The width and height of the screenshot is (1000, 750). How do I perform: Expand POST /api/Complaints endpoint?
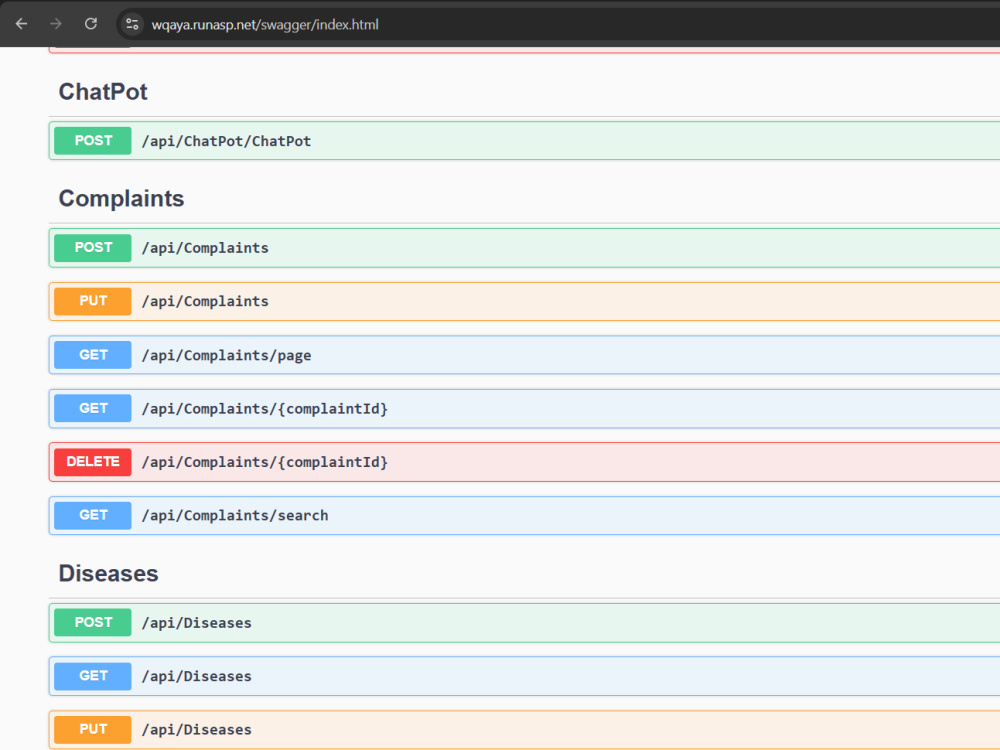tap(524, 248)
